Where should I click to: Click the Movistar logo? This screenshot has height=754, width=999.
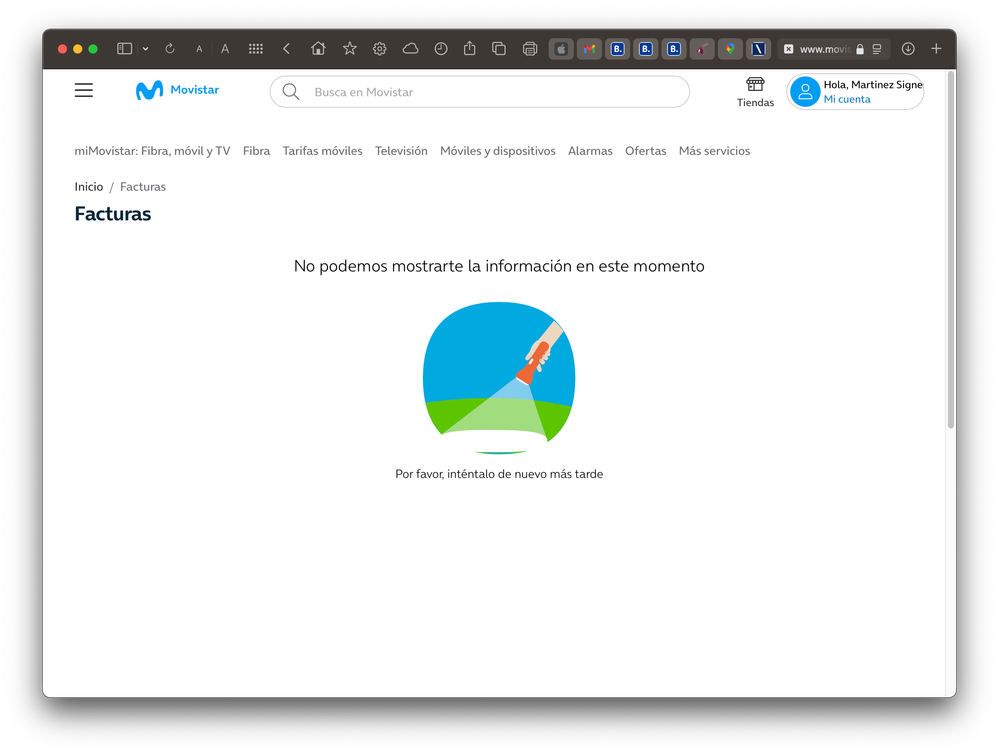(x=177, y=90)
